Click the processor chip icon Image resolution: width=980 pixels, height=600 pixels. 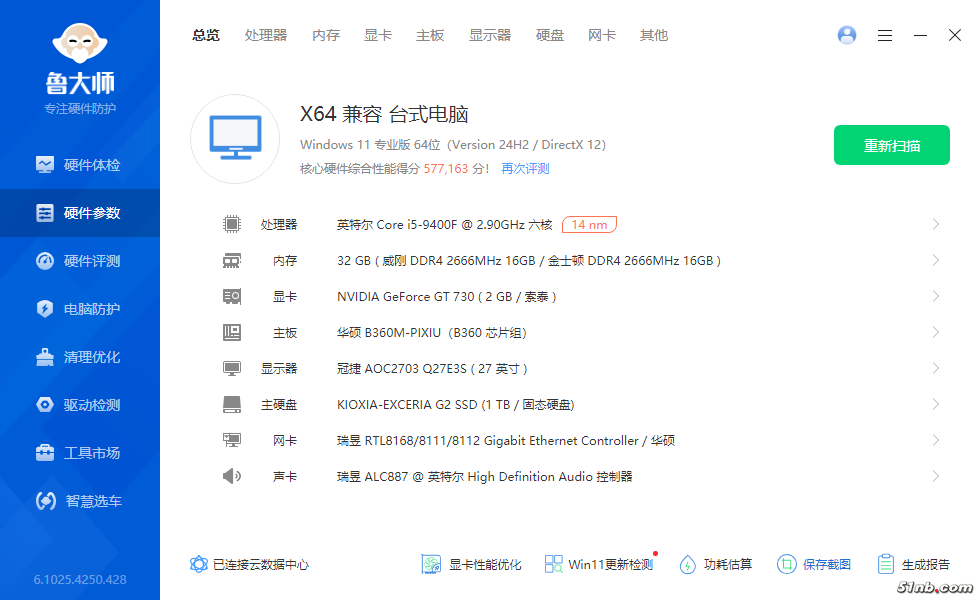232,224
